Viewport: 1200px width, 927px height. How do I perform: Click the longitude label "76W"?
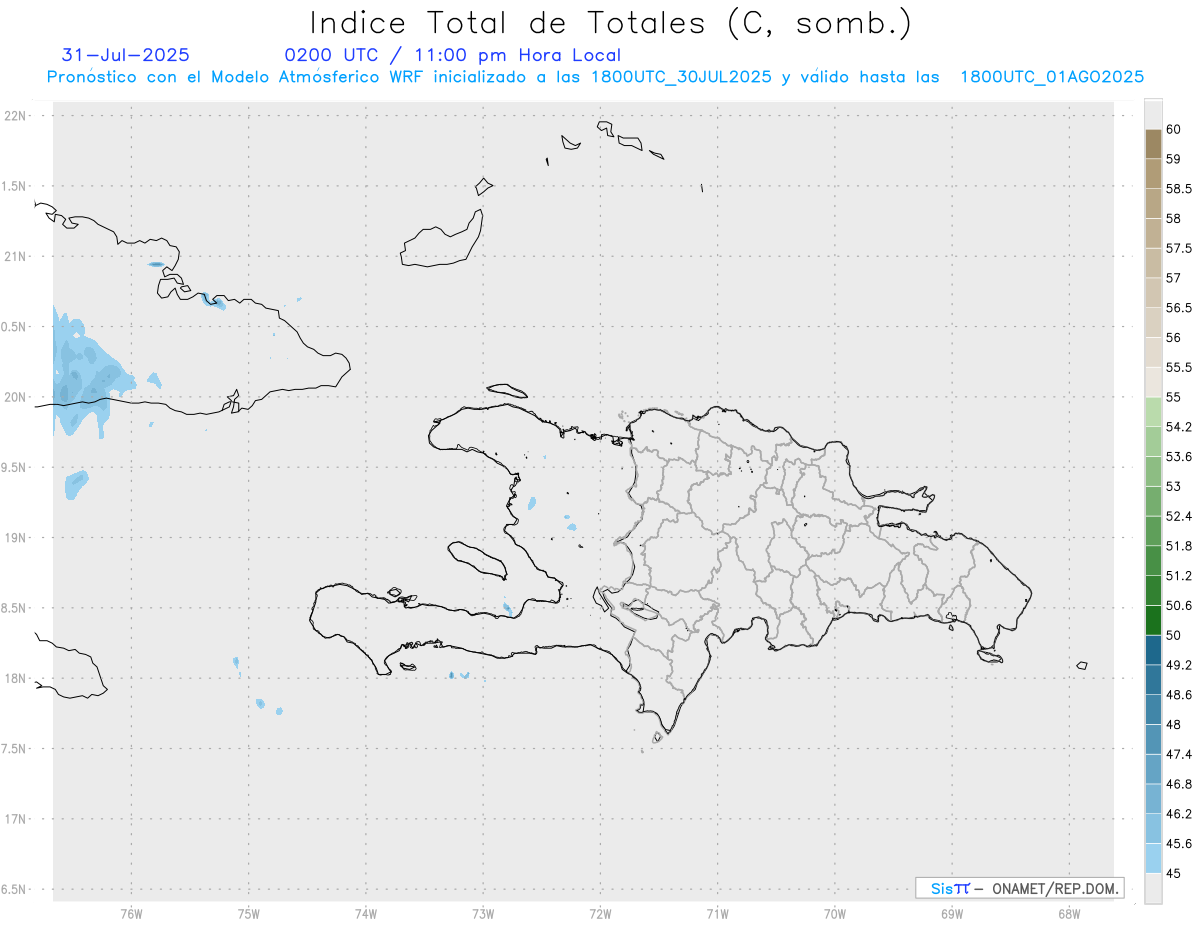[x=131, y=913]
